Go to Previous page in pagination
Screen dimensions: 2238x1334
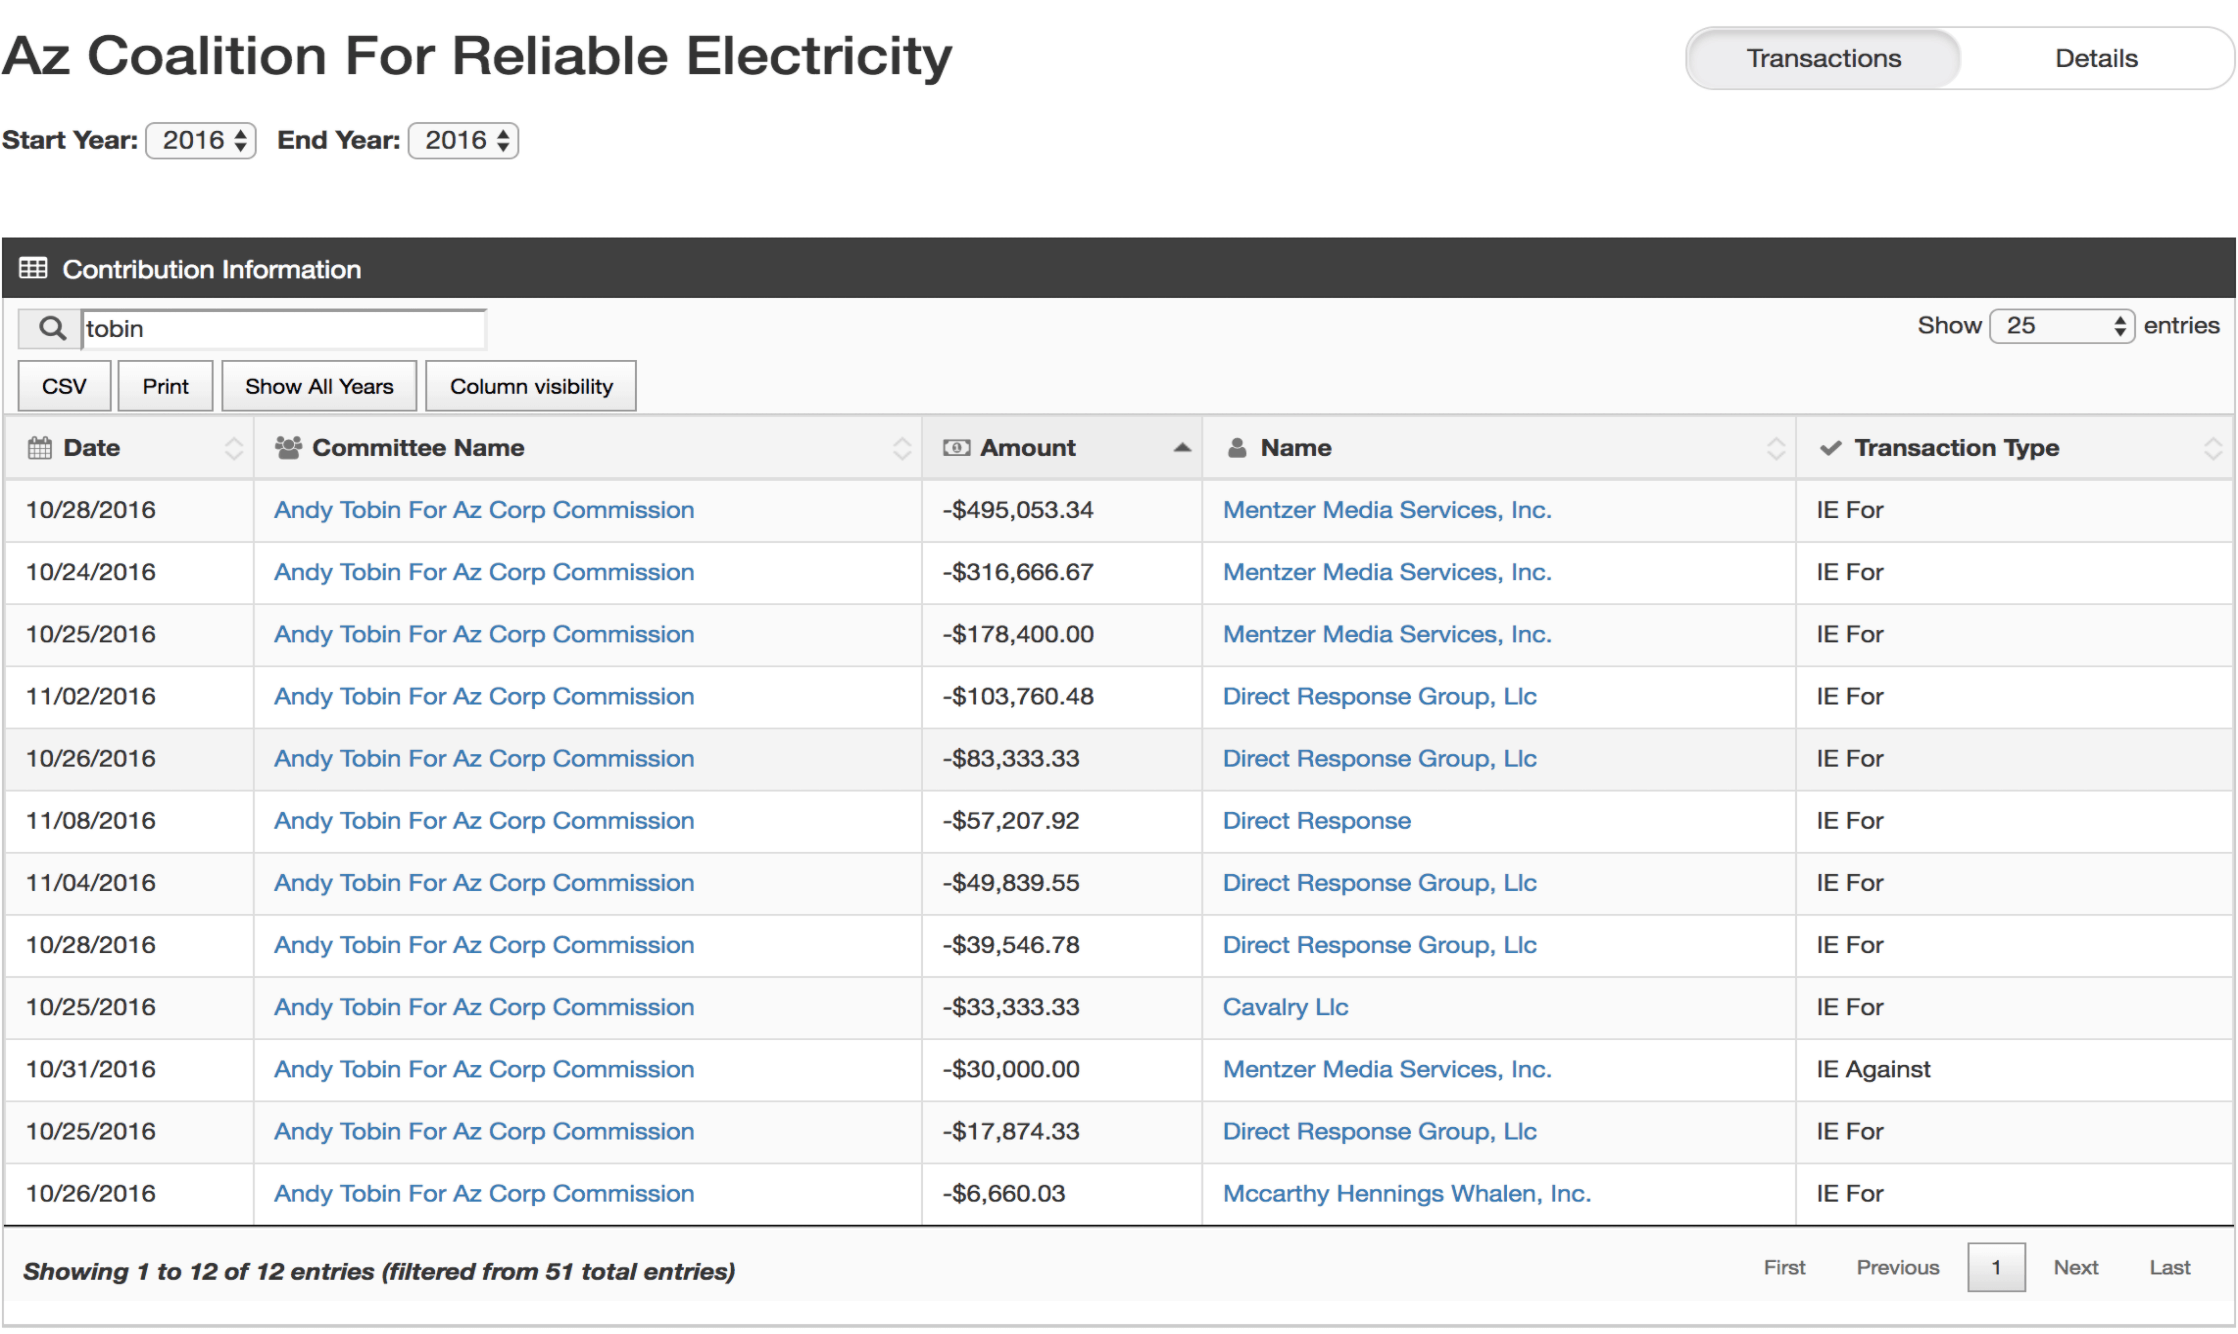(x=1897, y=1267)
